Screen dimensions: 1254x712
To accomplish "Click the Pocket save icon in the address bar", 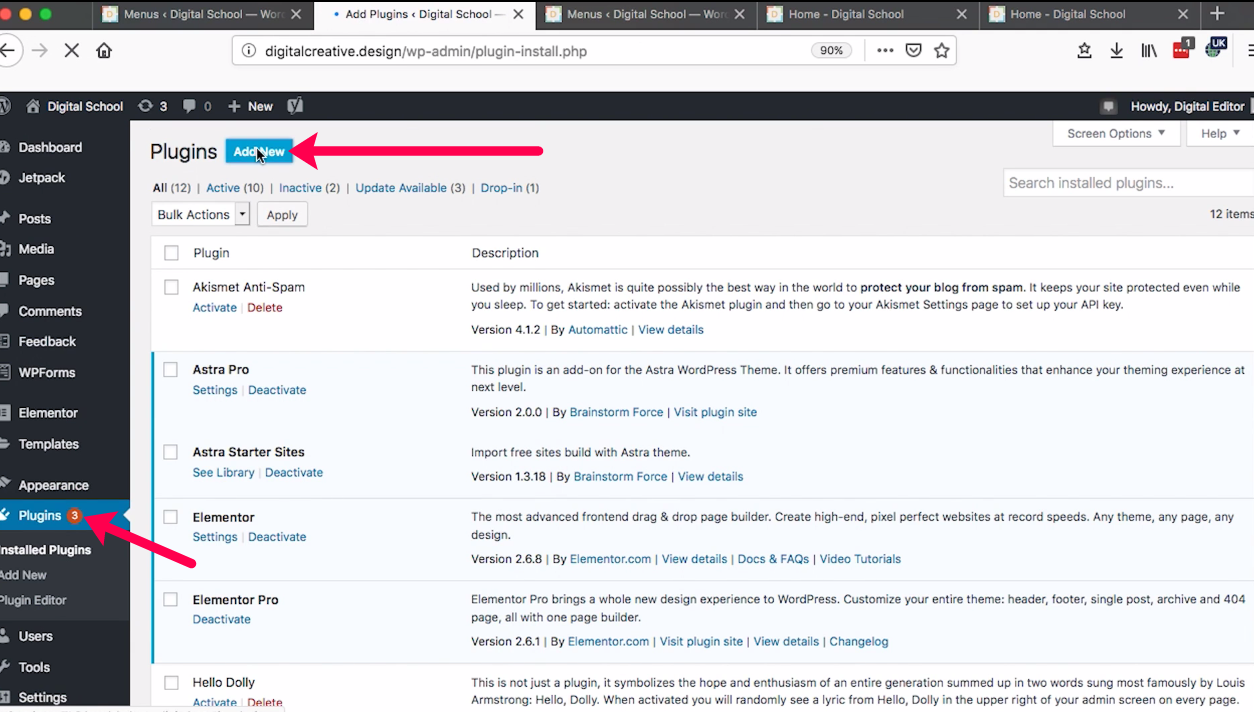I will 913,50.
